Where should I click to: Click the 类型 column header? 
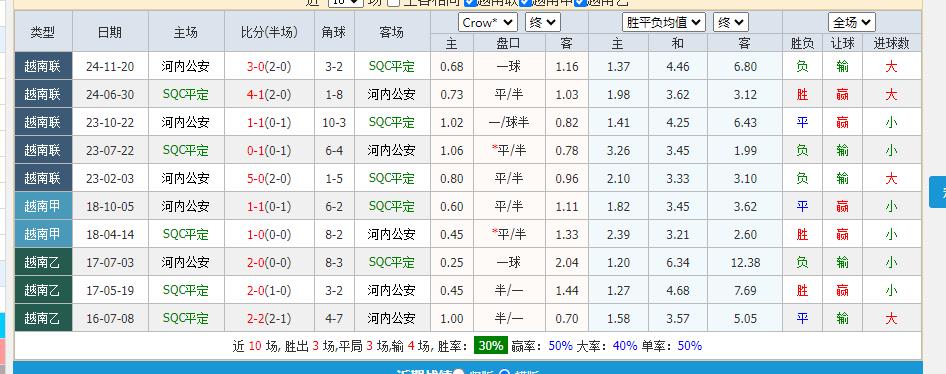point(43,32)
